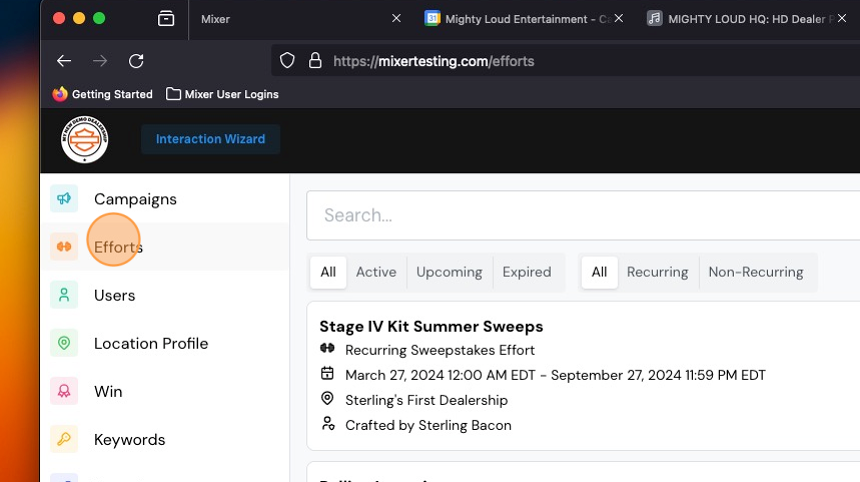Click the tracking protection shield icon
Viewport: 860px width, 482px height.
click(287, 60)
